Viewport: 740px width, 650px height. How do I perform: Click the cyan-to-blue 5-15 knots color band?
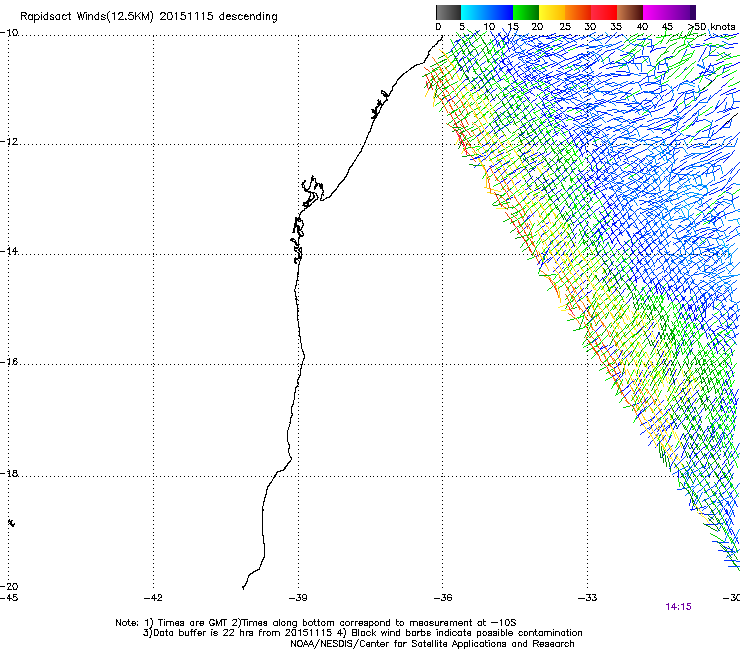[x=487, y=12]
